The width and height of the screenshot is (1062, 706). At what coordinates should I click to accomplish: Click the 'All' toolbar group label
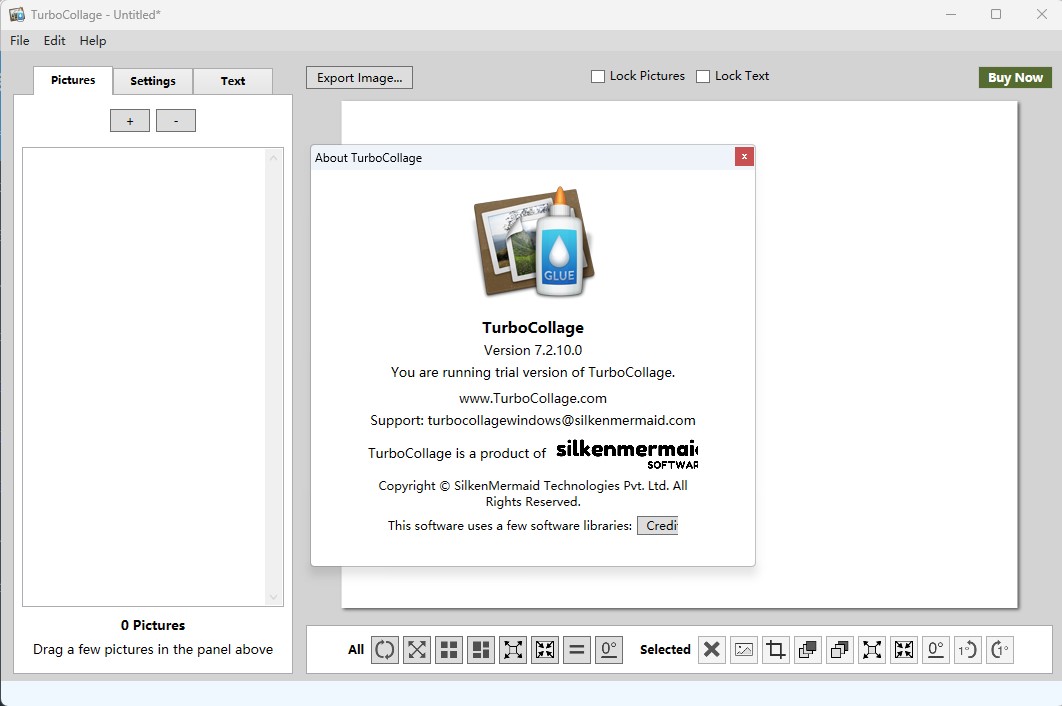pyautogui.click(x=356, y=650)
